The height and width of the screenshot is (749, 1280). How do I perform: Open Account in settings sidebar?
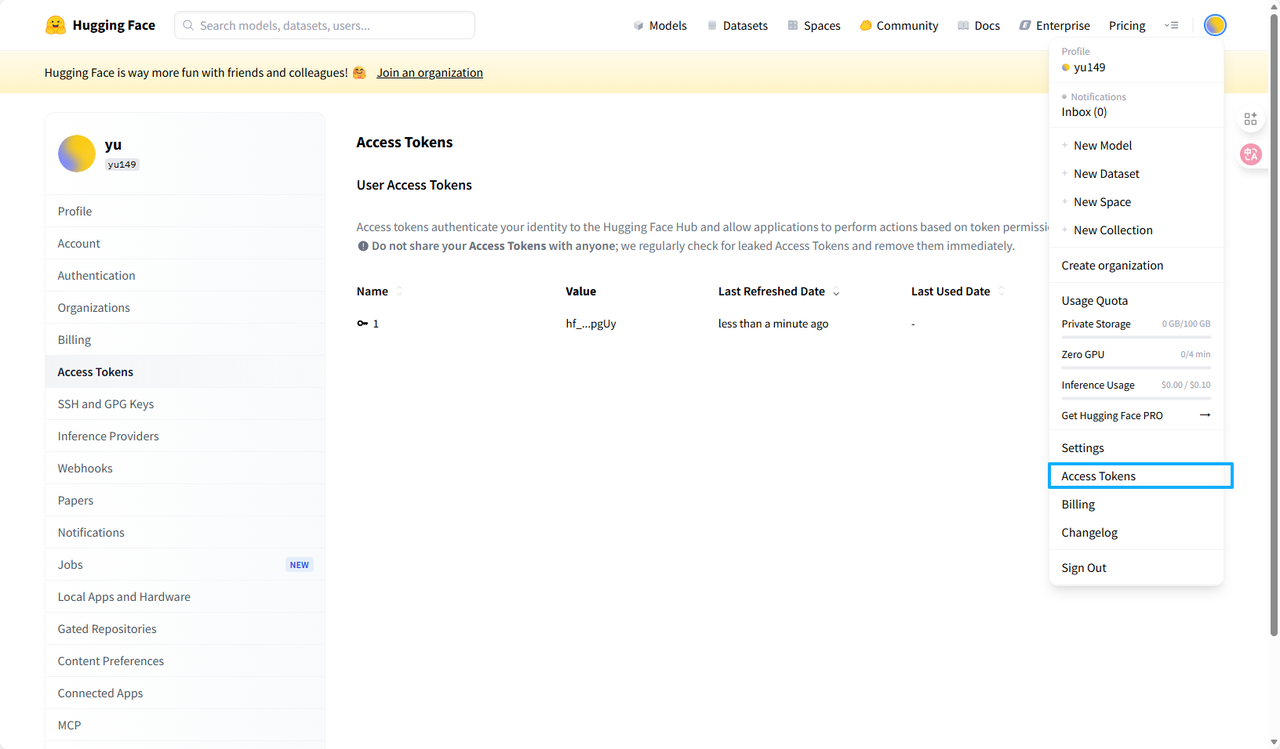(x=185, y=243)
